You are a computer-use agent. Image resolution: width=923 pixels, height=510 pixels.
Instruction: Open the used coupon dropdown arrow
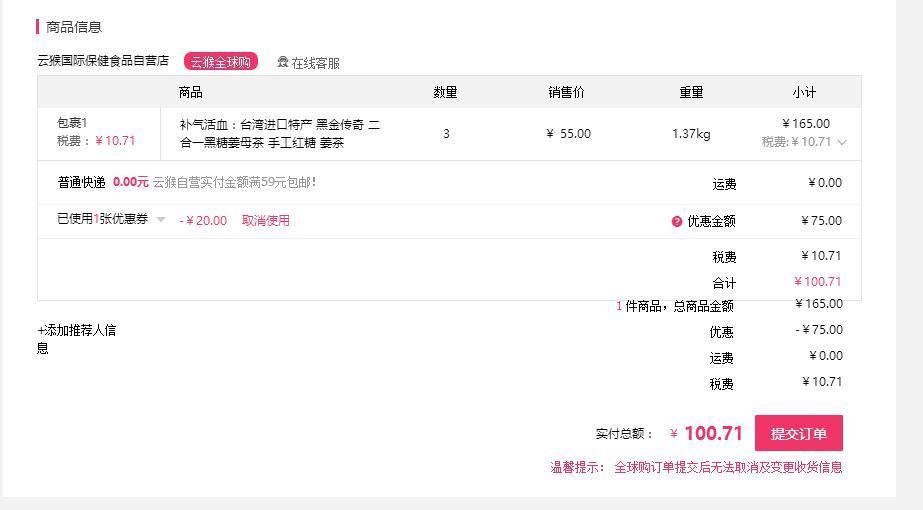[161, 220]
